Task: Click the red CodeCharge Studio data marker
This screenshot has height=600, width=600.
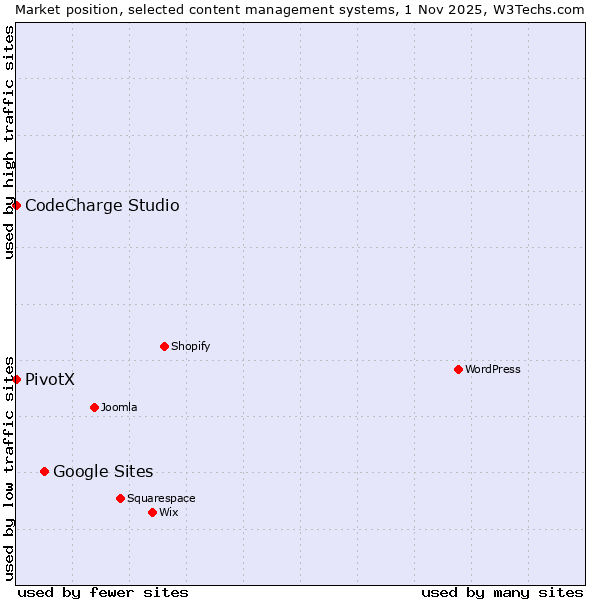Action: click(17, 205)
